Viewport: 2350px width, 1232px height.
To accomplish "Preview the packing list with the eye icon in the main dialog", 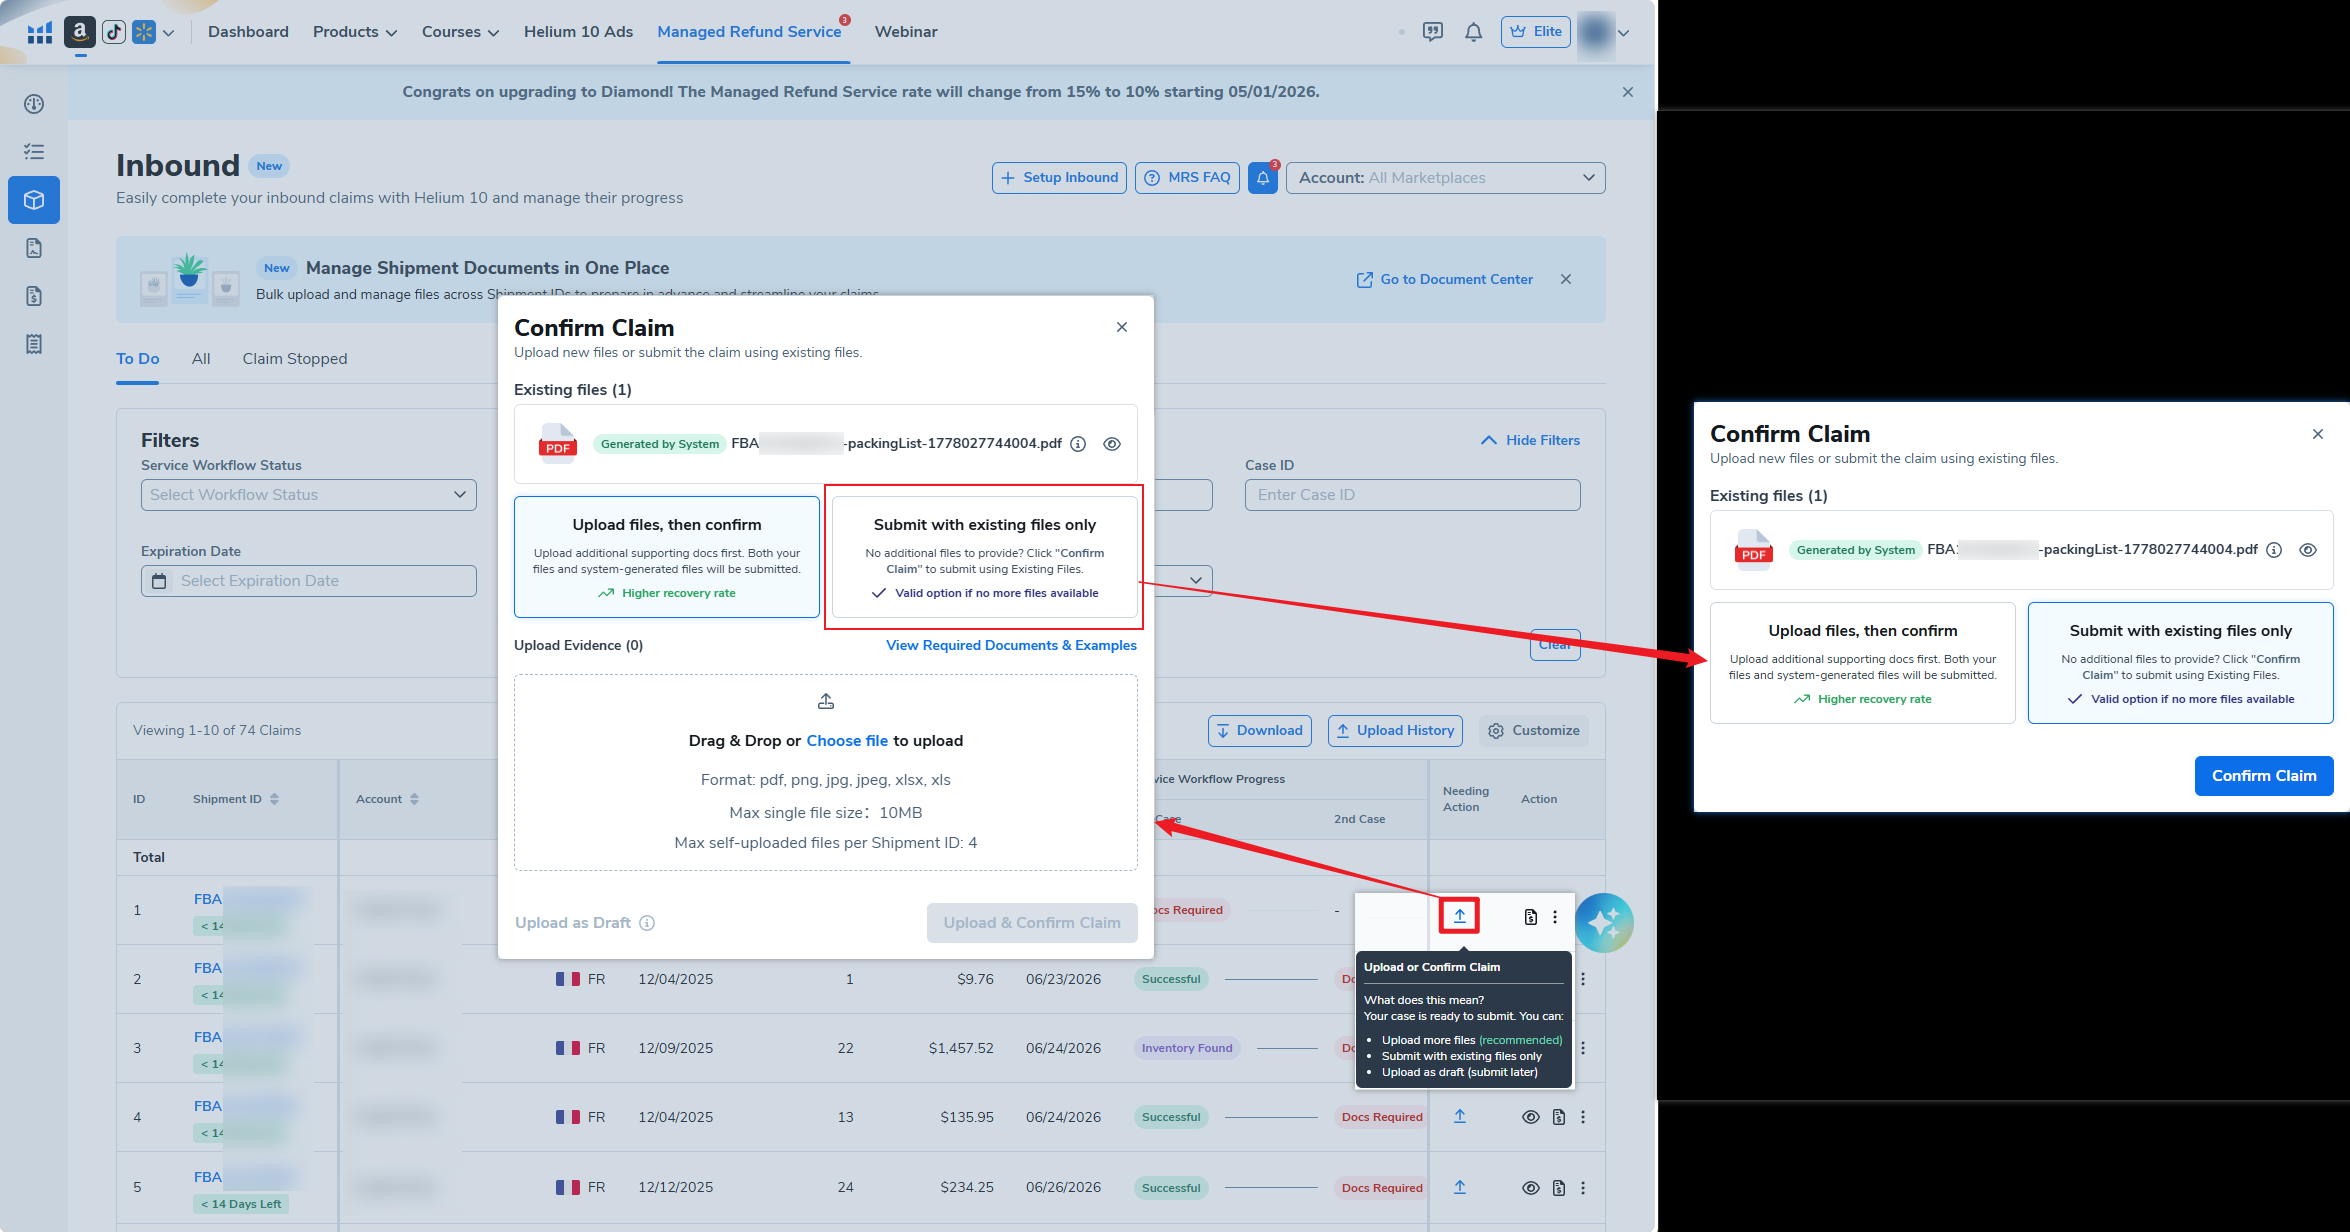I will click(1112, 444).
